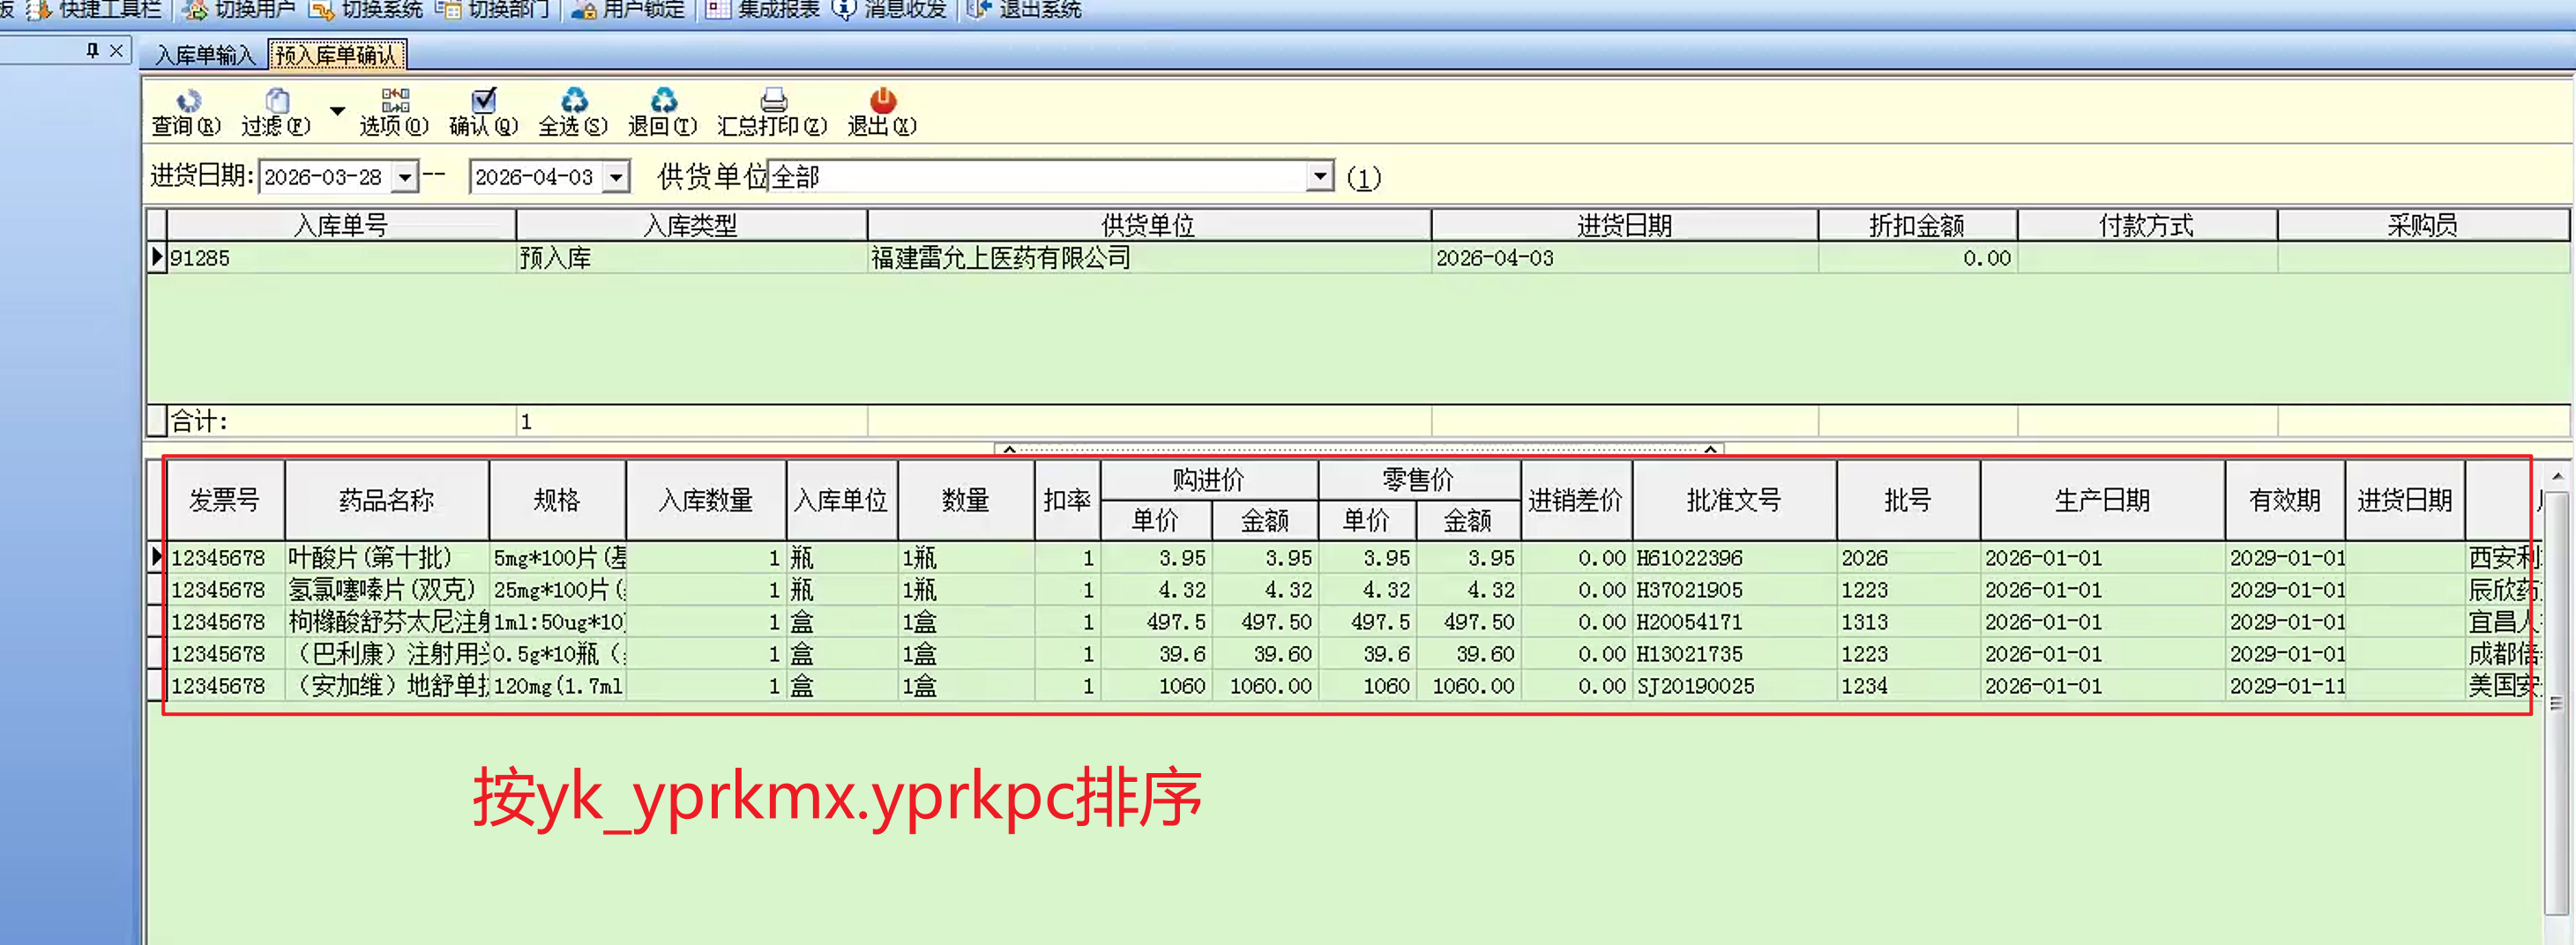Click the 查询(R) query icon
The width and height of the screenshot is (2576, 945).
pos(187,101)
